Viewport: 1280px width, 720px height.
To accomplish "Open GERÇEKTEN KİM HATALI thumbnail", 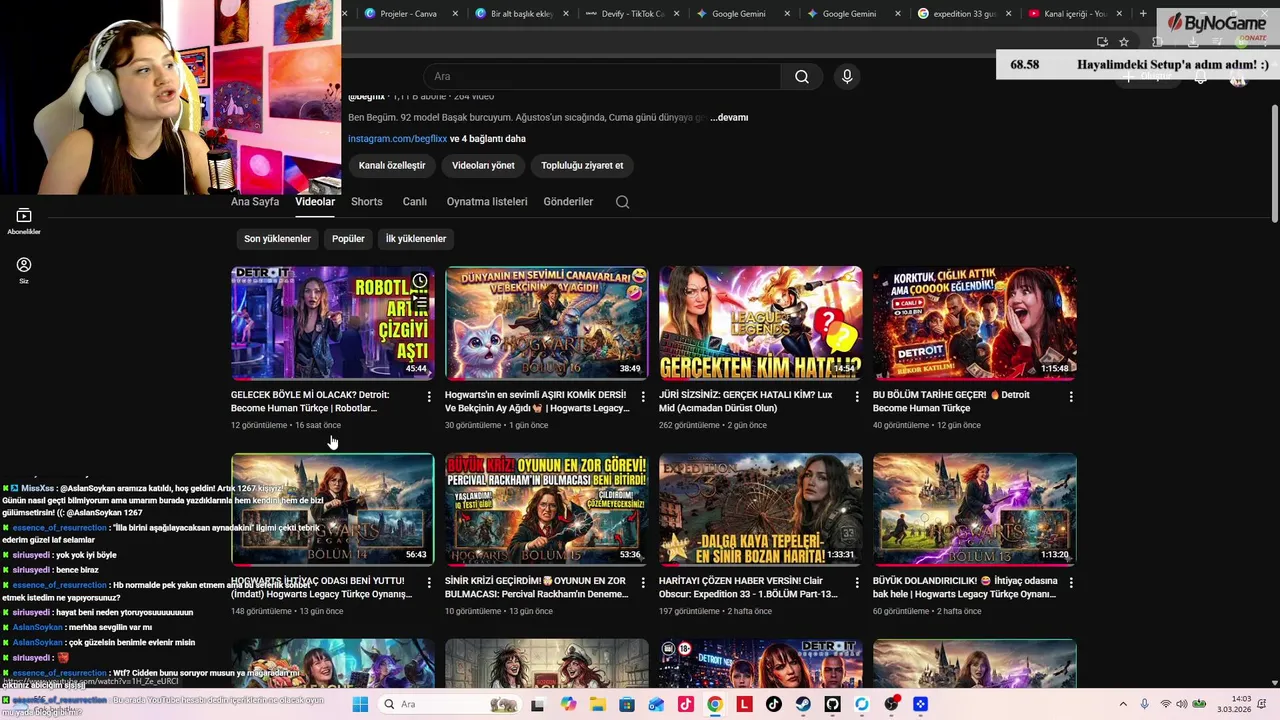I will tap(760, 323).
